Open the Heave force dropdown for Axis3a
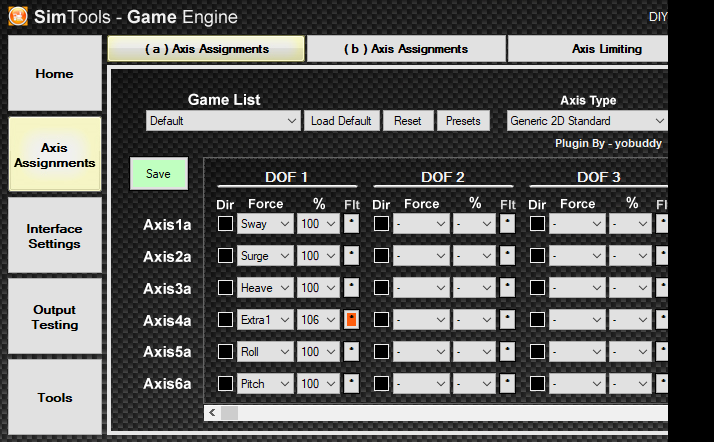The image size is (714, 442). (x=265, y=287)
